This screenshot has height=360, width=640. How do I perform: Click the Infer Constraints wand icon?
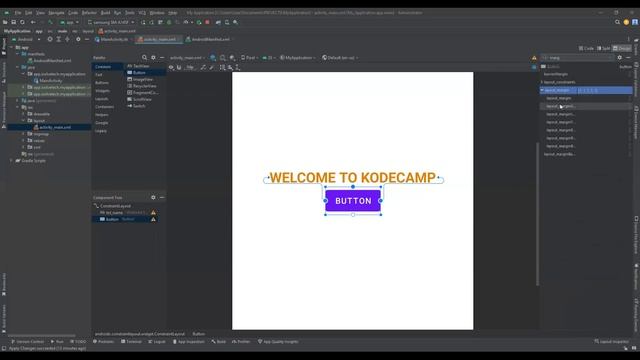(212, 67)
